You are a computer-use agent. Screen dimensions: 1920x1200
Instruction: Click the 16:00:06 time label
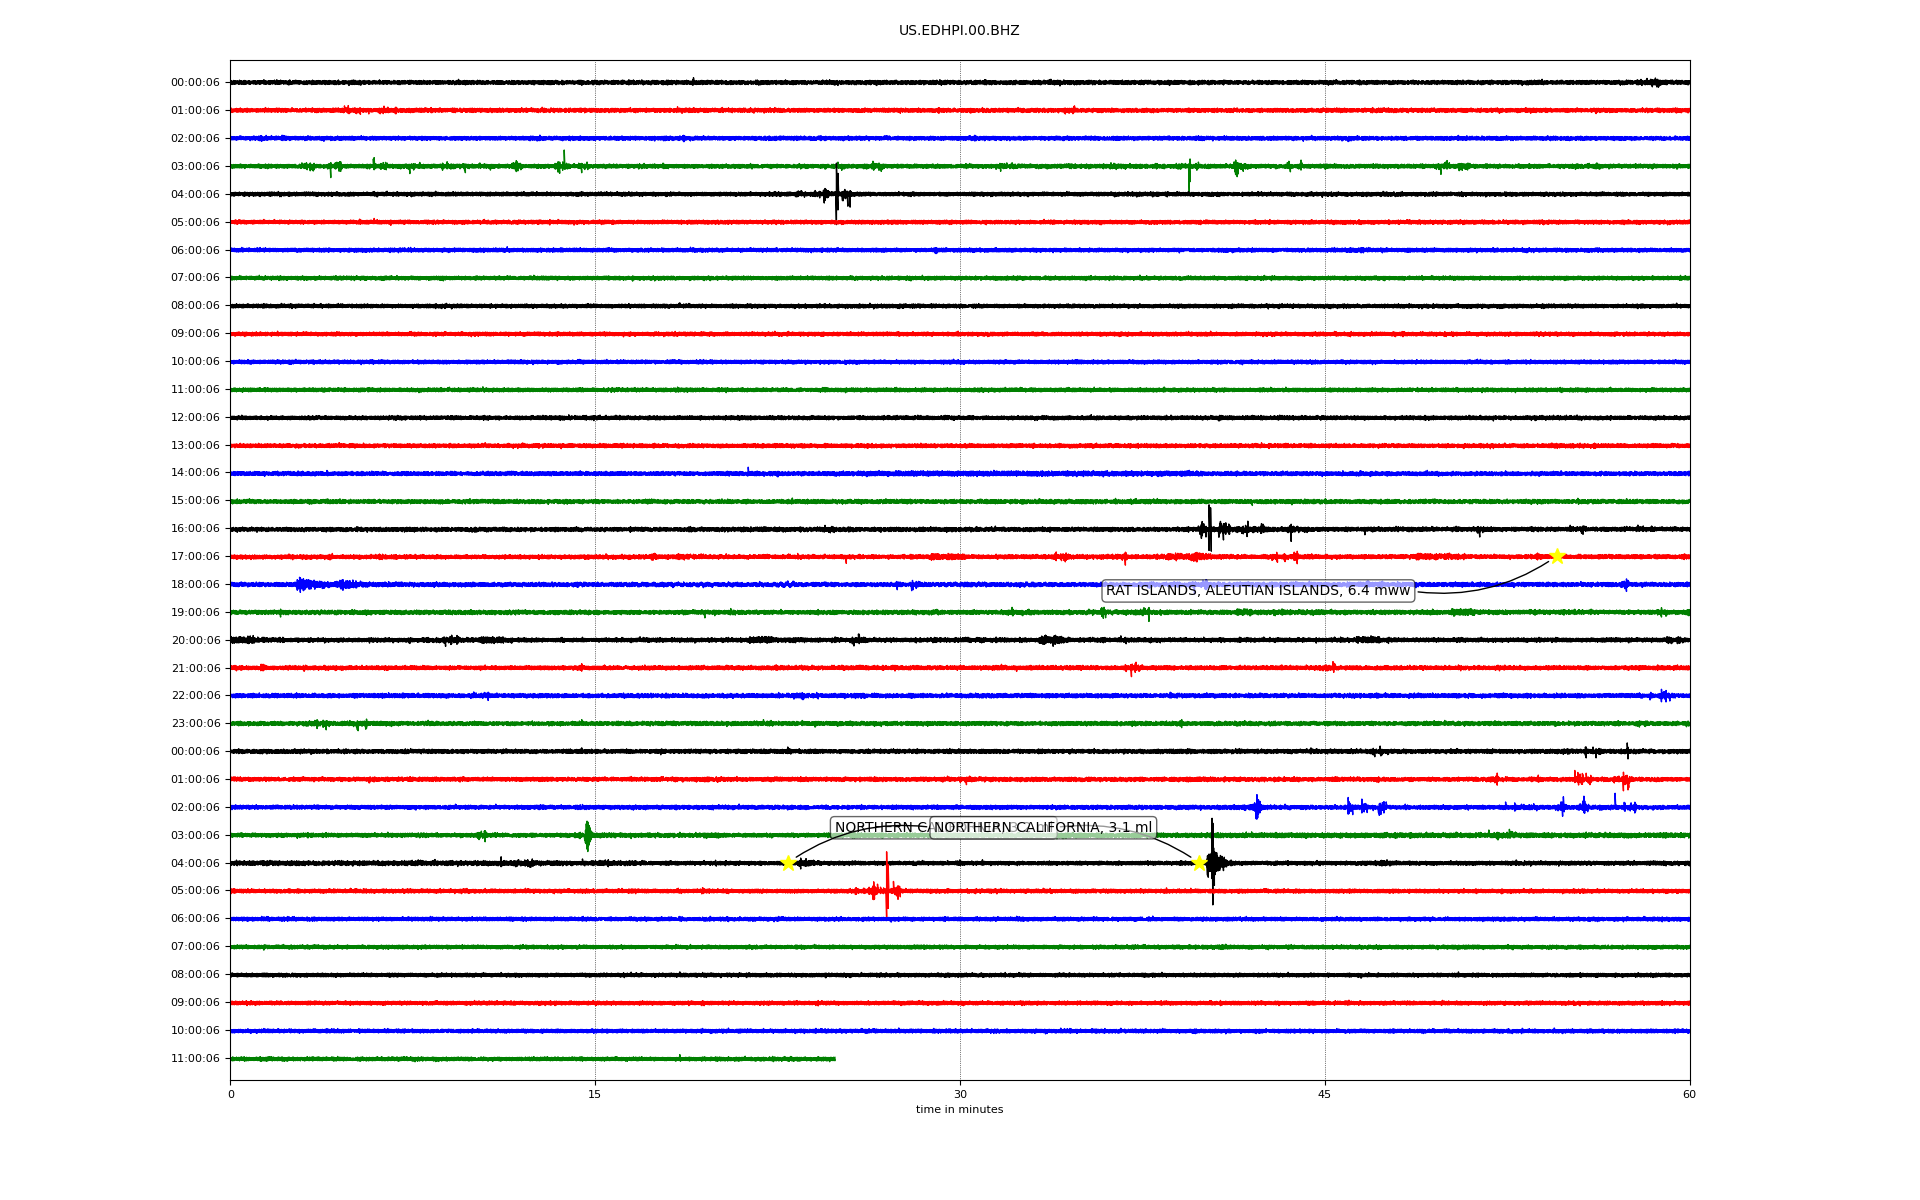(195, 529)
